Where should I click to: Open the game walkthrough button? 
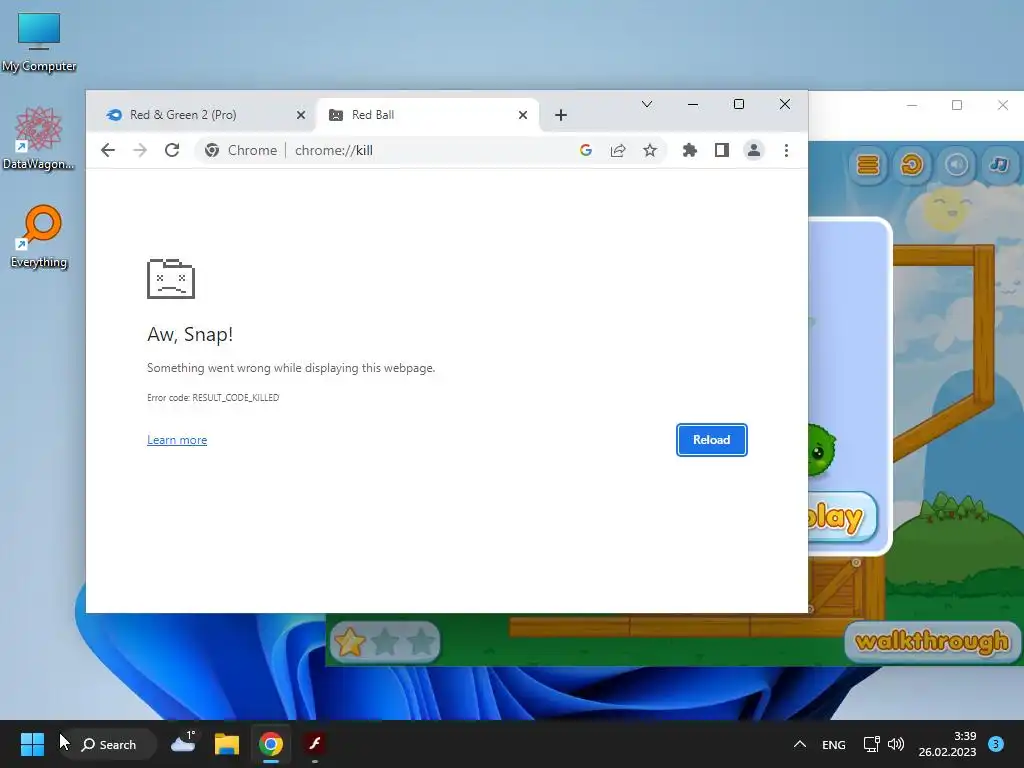coord(932,641)
